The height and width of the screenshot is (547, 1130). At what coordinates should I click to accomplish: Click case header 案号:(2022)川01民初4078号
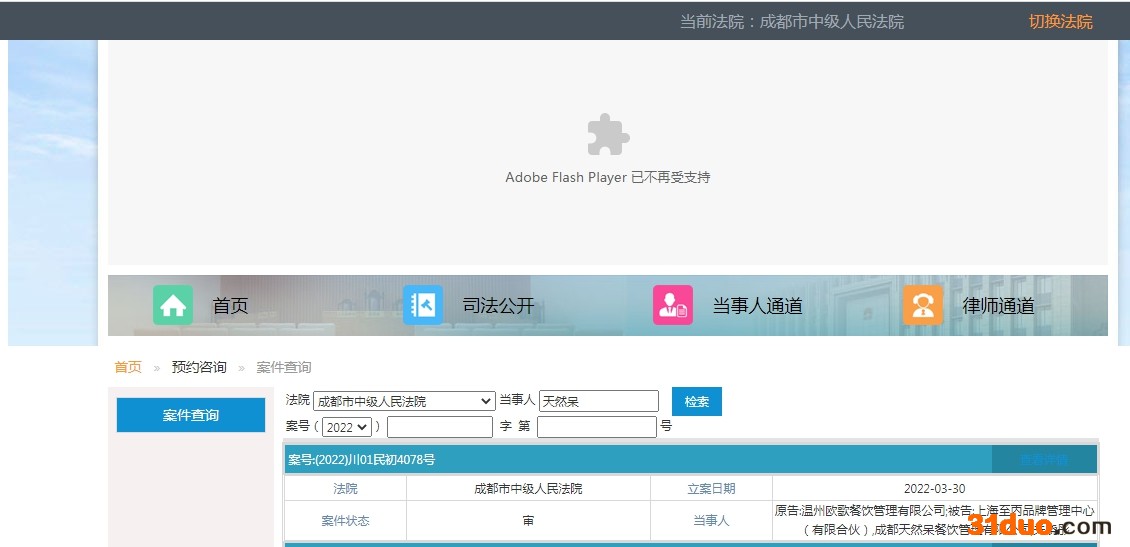[x=362, y=460]
